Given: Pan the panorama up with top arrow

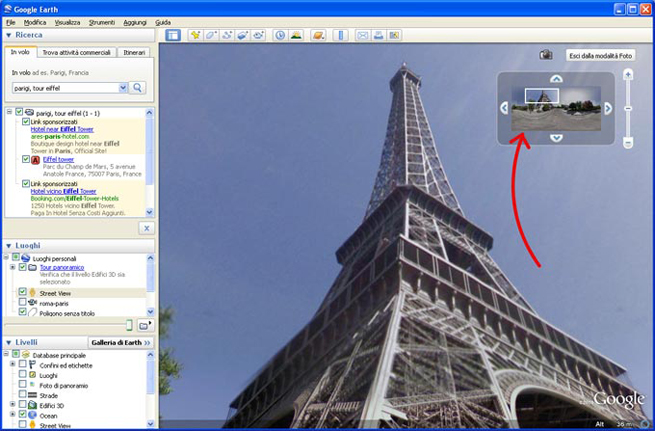Looking at the screenshot, I should [x=556, y=79].
